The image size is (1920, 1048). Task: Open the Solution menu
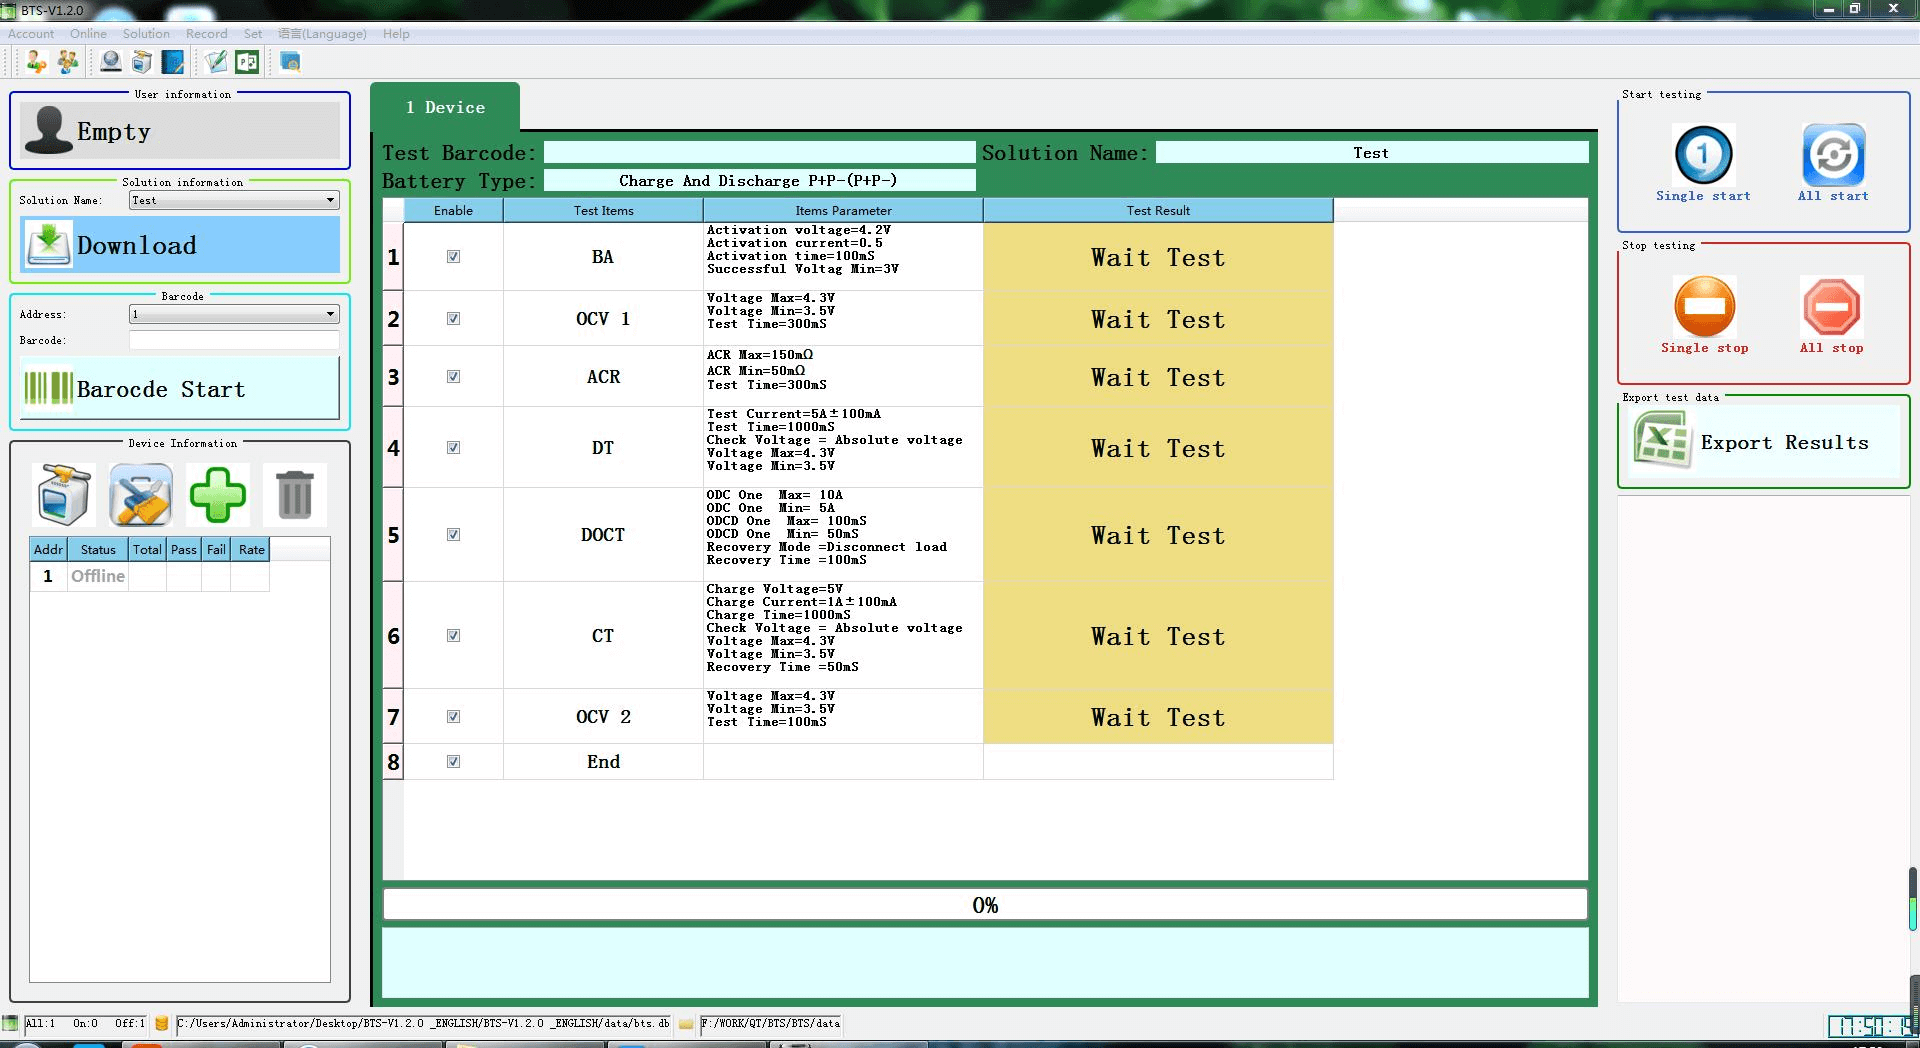tap(146, 34)
